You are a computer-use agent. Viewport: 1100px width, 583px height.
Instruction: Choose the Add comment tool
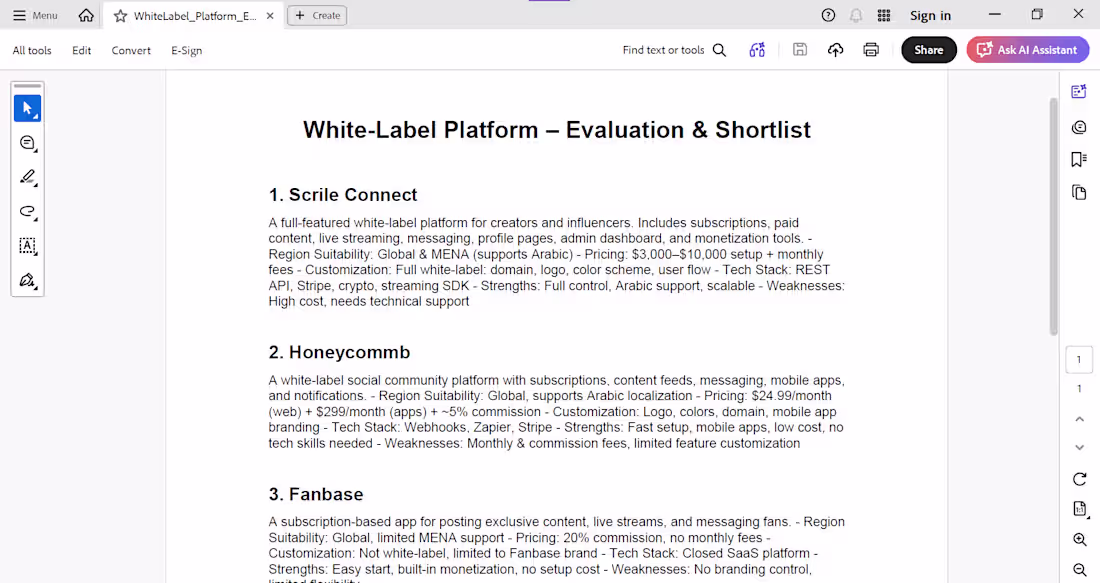coord(27,143)
